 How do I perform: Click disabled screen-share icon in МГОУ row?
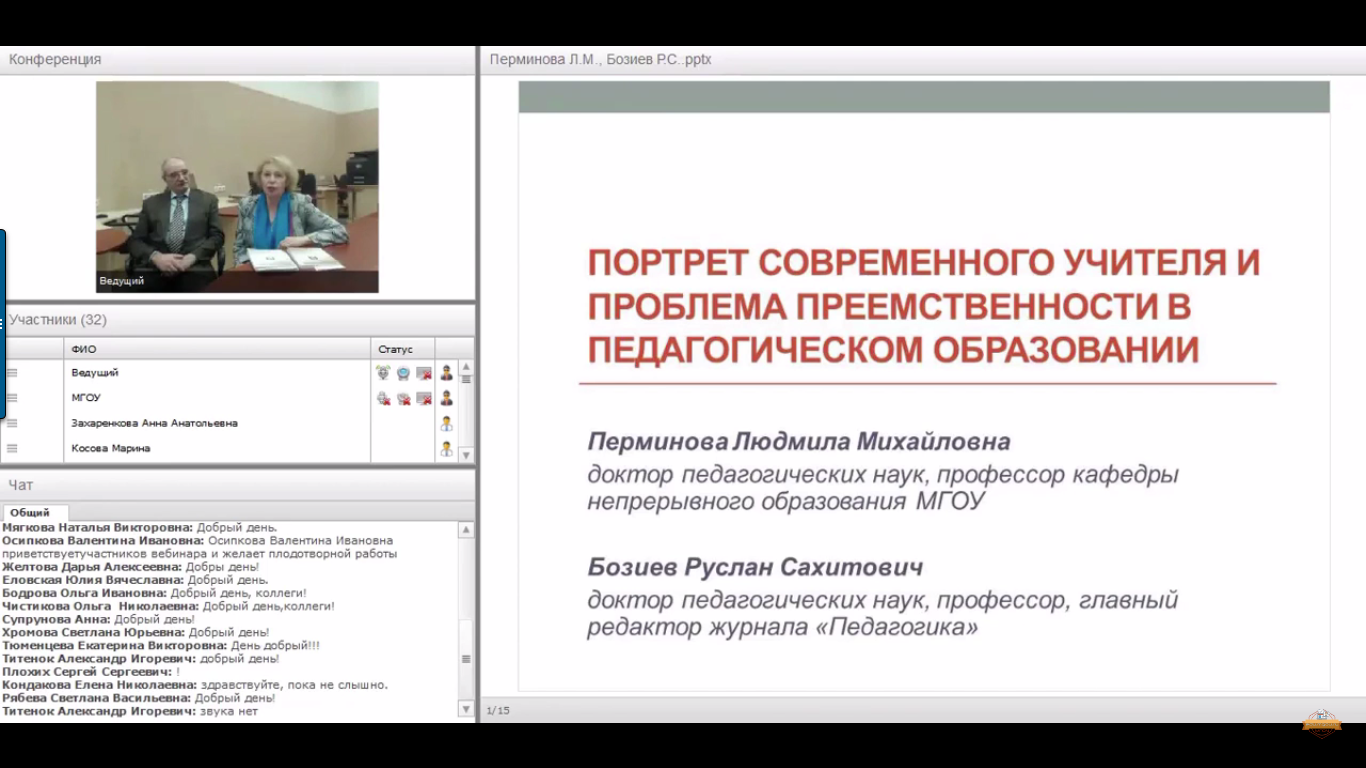tap(424, 398)
